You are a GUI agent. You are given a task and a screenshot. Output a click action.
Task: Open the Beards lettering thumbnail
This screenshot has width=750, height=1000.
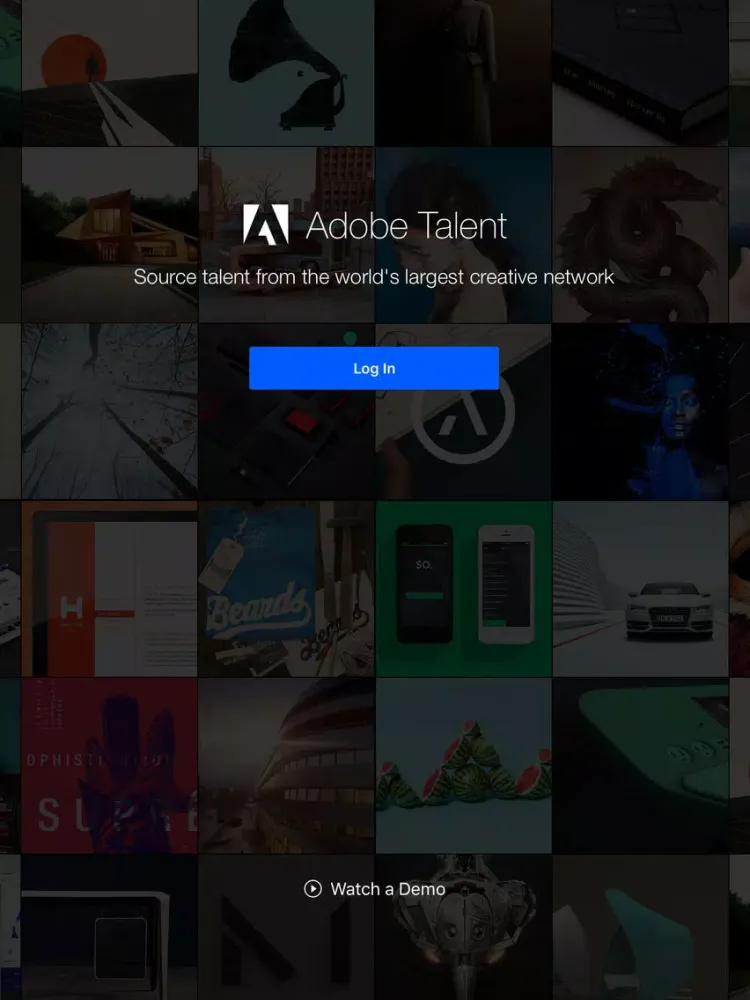coord(286,589)
